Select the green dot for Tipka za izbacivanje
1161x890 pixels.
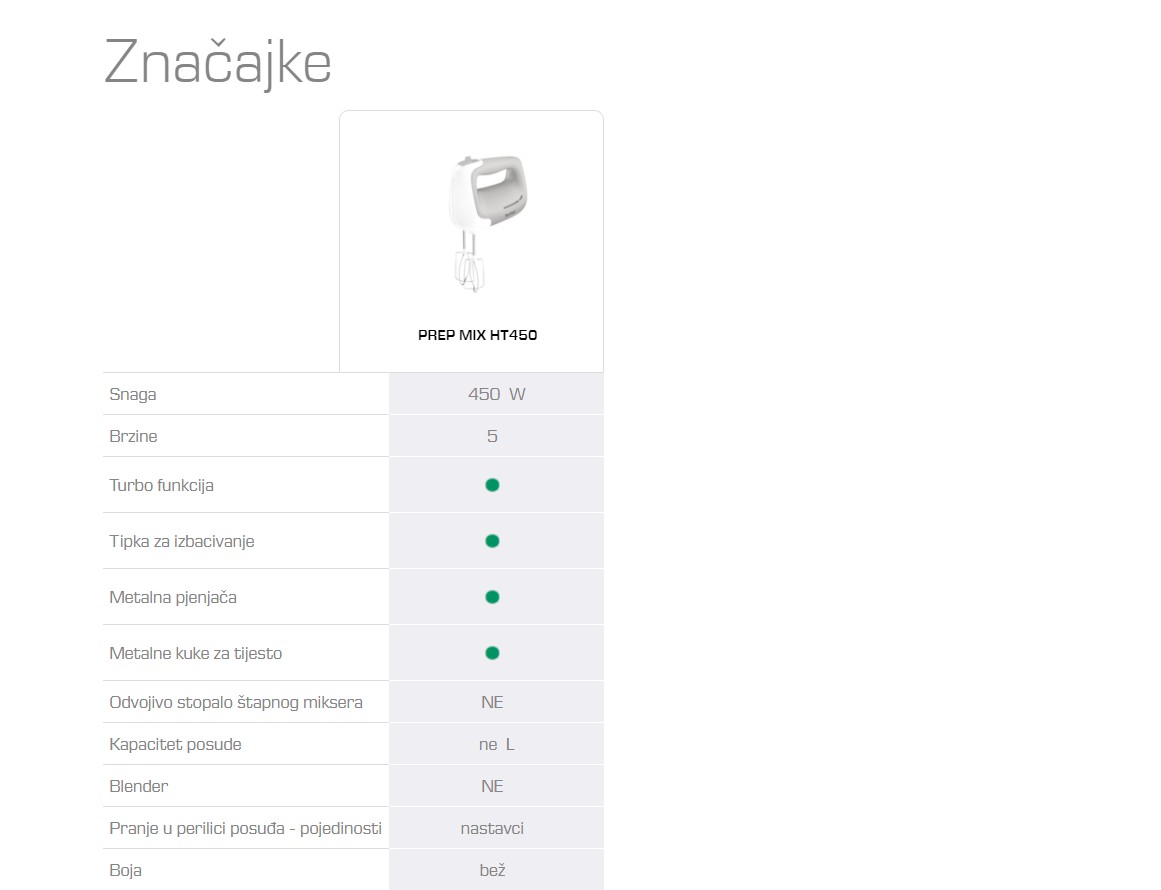coord(492,541)
